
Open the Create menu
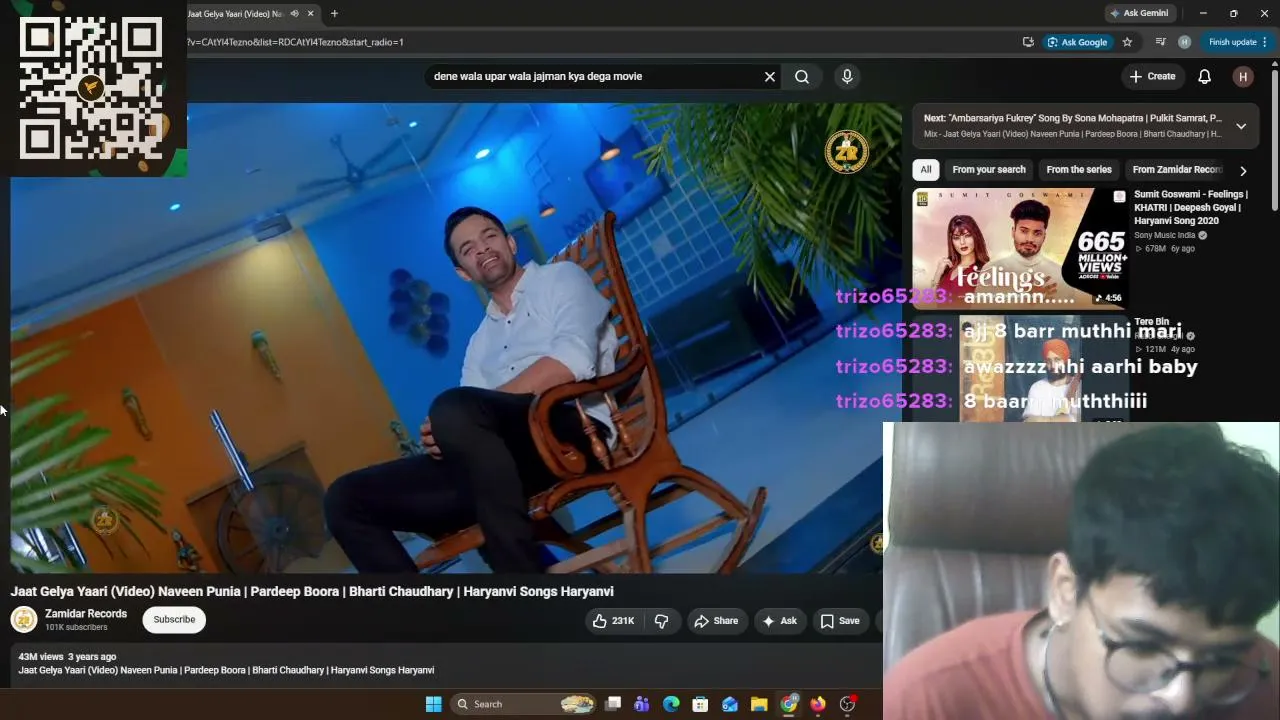[x=1152, y=76]
